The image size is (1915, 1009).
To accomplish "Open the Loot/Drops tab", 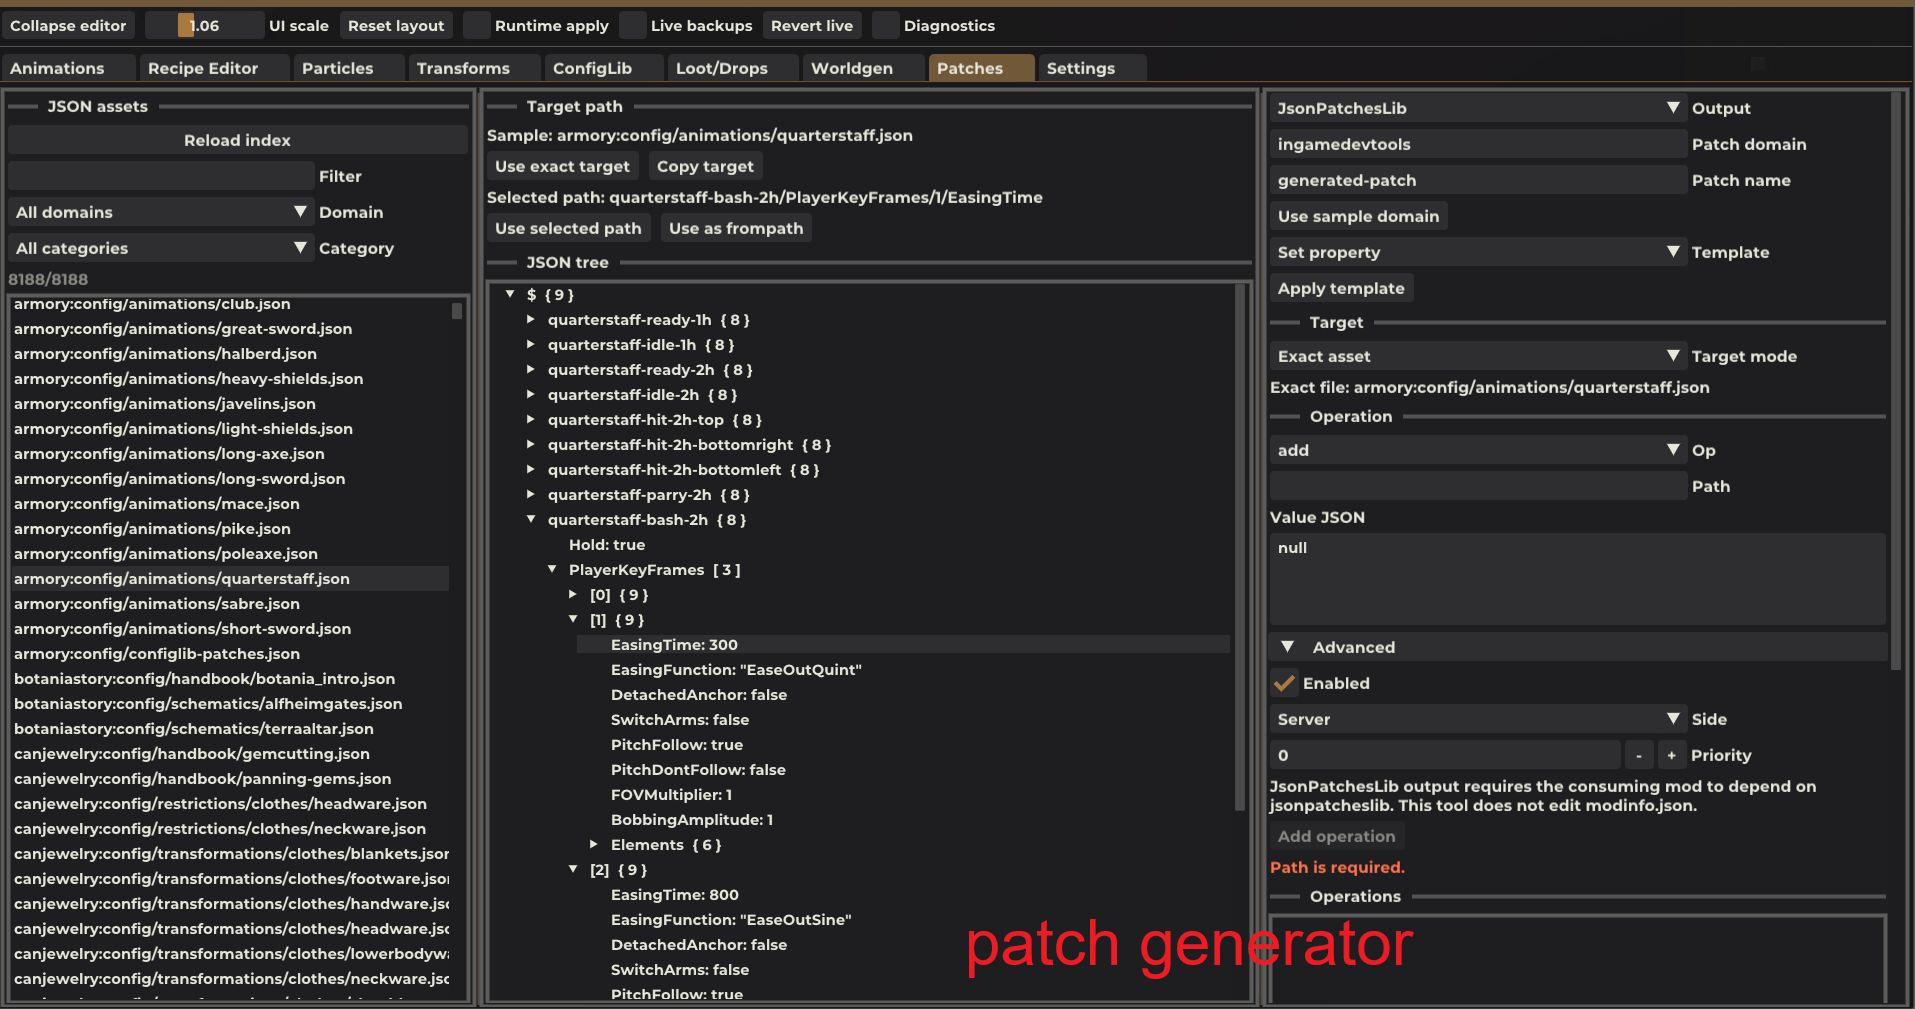I will click(733, 68).
